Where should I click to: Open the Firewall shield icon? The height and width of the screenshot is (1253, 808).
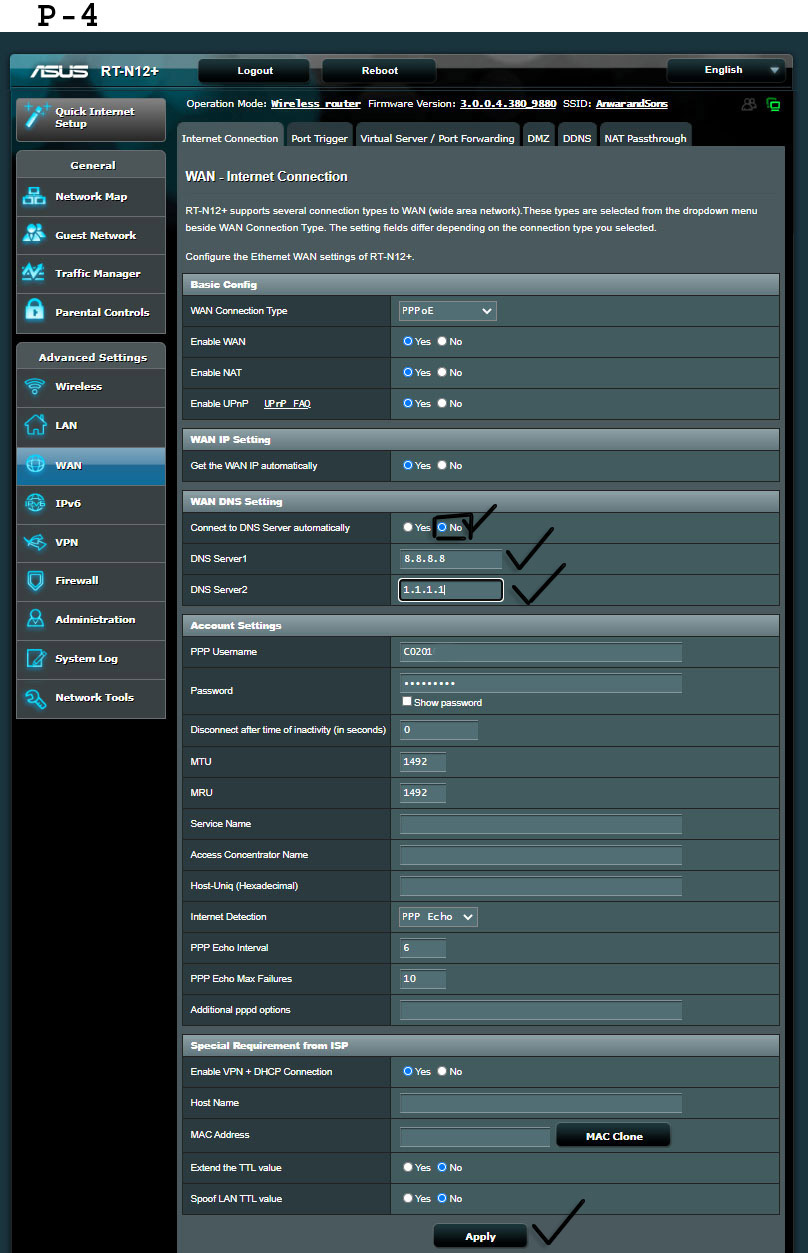35,580
